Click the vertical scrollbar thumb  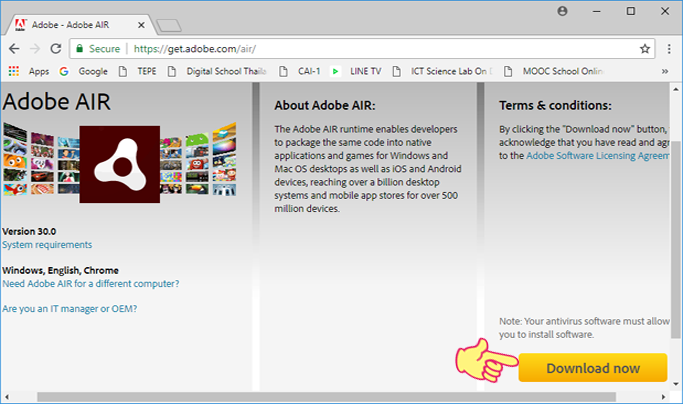tap(676, 240)
